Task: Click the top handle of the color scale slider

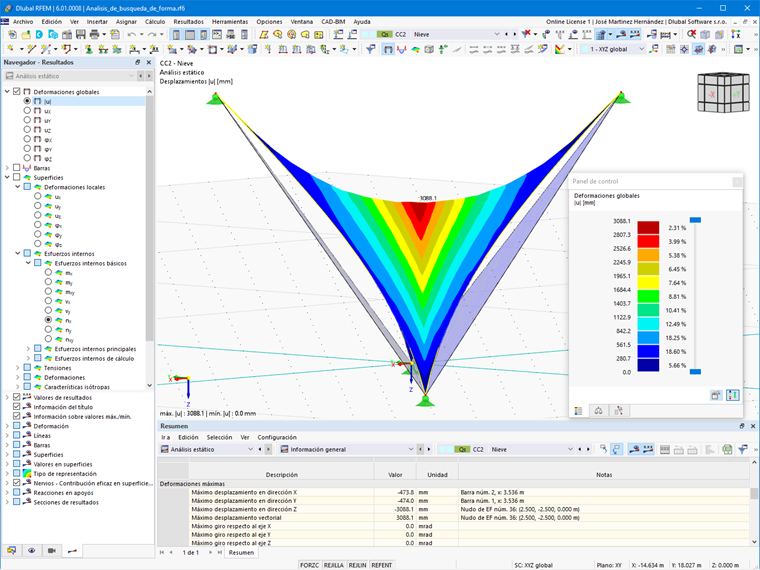Action: pyautogui.click(x=695, y=220)
